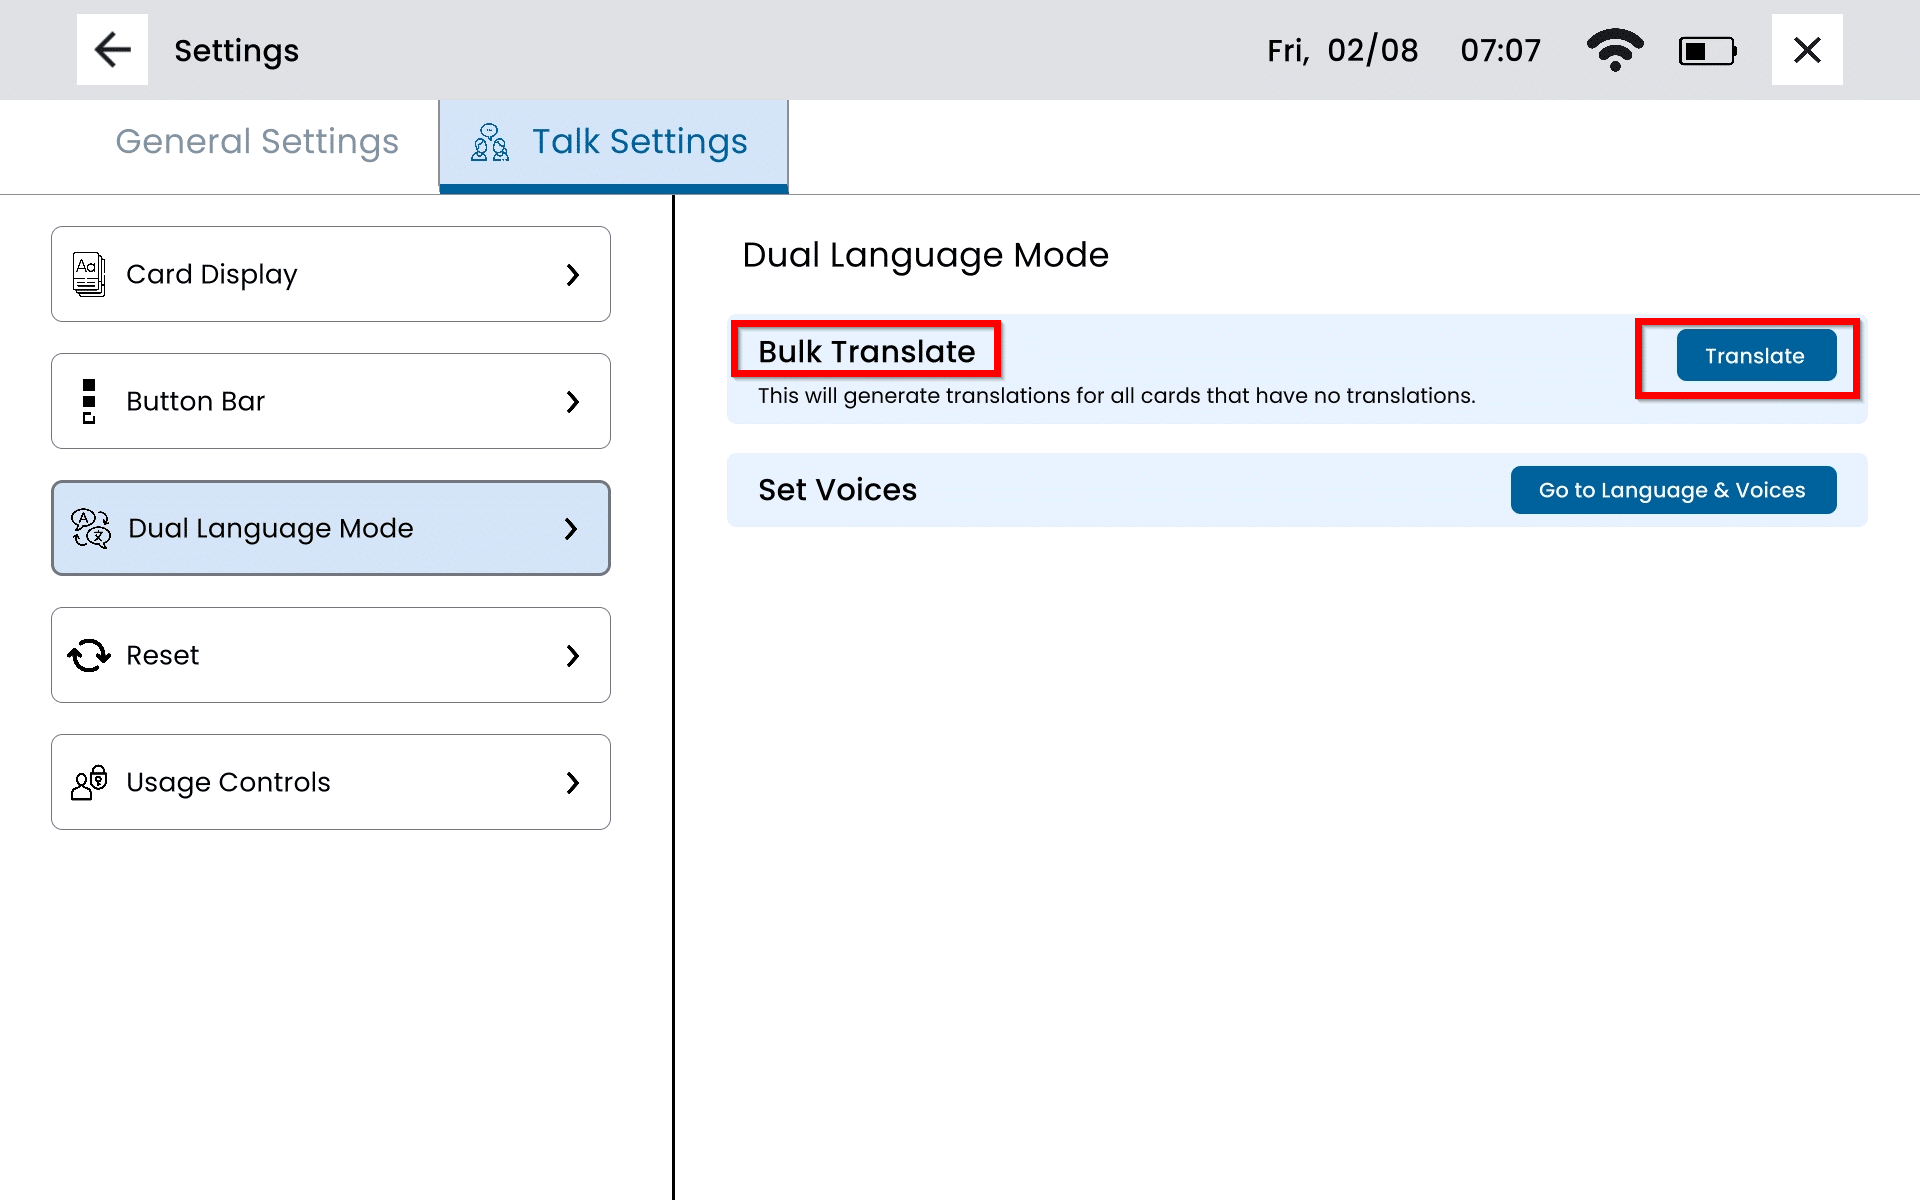Click the Usage Controls lock icon
1920x1200 pixels.
[89, 782]
